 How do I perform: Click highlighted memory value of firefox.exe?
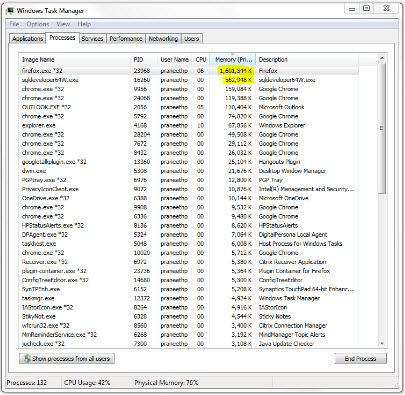pos(236,71)
